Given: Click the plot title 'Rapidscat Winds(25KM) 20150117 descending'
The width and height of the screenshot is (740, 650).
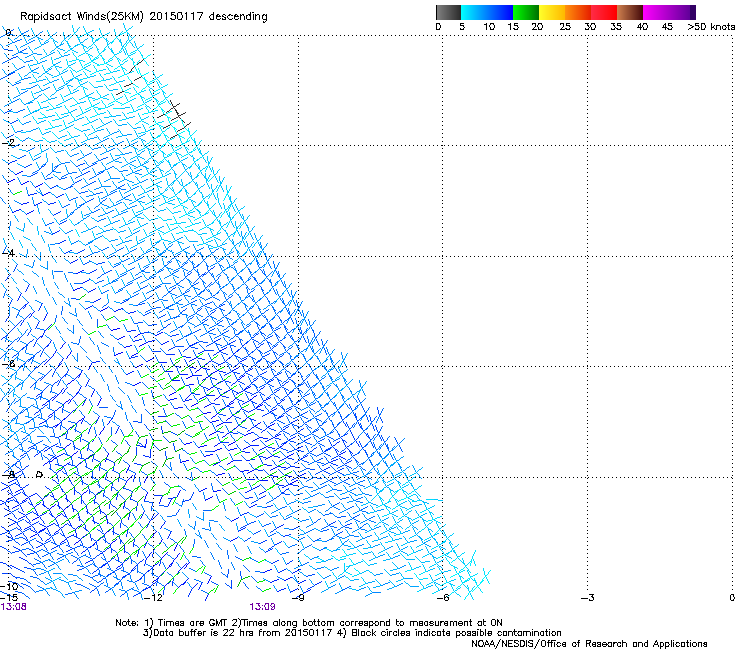Looking at the screenshot, I should (x=143, y=17).
